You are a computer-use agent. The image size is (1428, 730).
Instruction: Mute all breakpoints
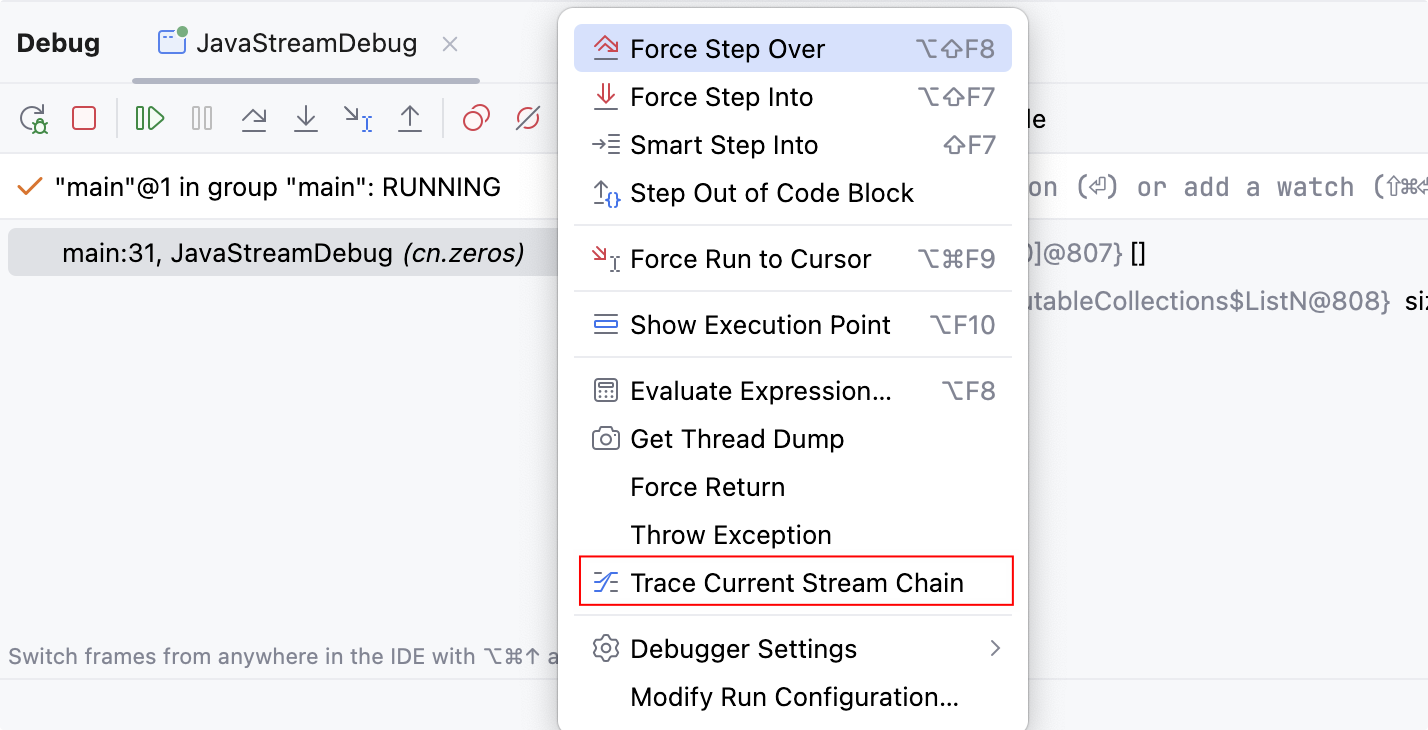click(528, 118)
